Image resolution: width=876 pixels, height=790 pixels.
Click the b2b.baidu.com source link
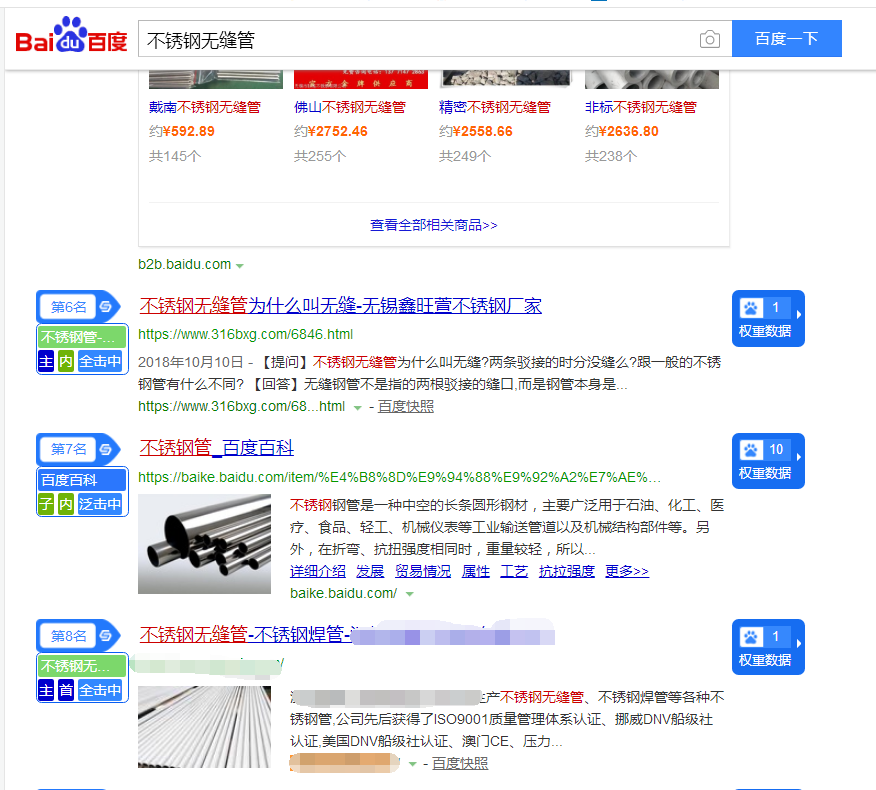point(184,264)
